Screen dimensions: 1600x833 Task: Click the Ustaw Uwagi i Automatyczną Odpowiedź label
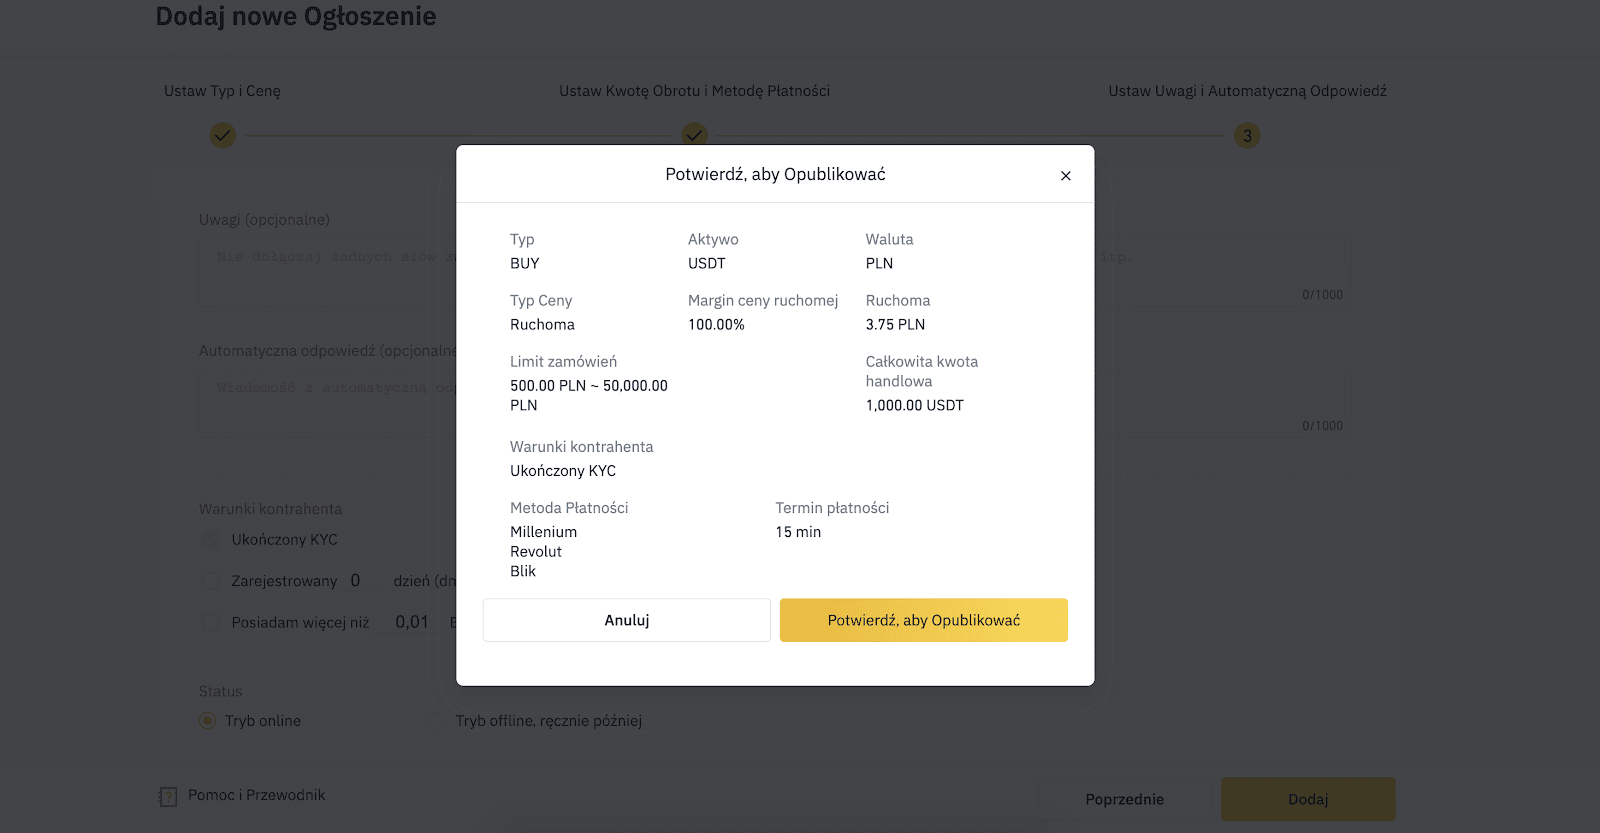pyautogui.click(x=1247, y=91)
